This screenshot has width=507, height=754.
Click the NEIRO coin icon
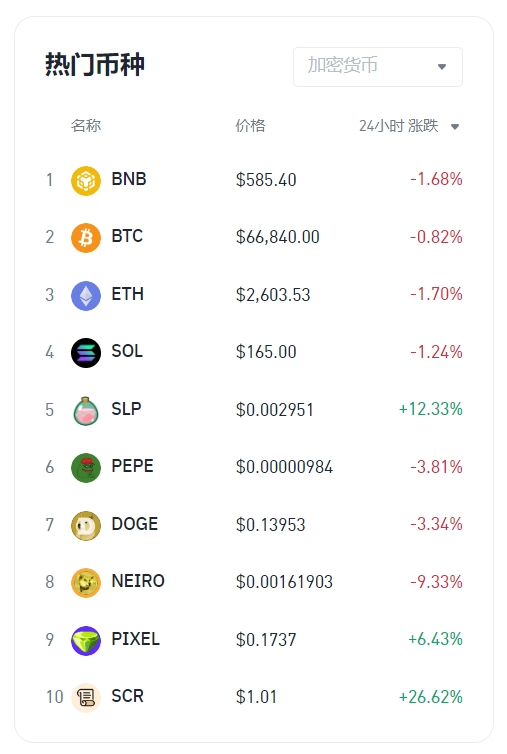click(86, 582)
